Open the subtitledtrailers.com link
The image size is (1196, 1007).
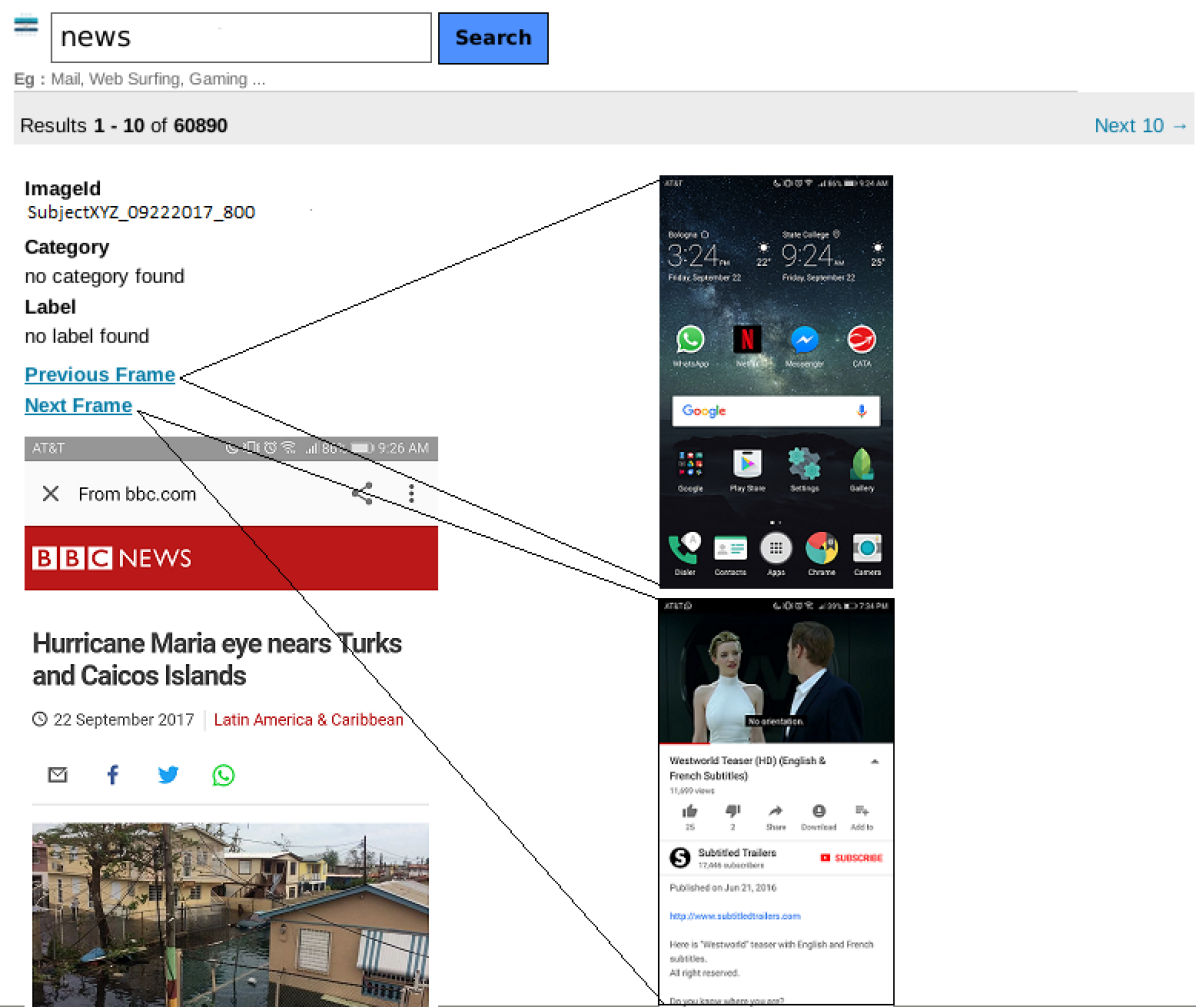tap(735, 916)
